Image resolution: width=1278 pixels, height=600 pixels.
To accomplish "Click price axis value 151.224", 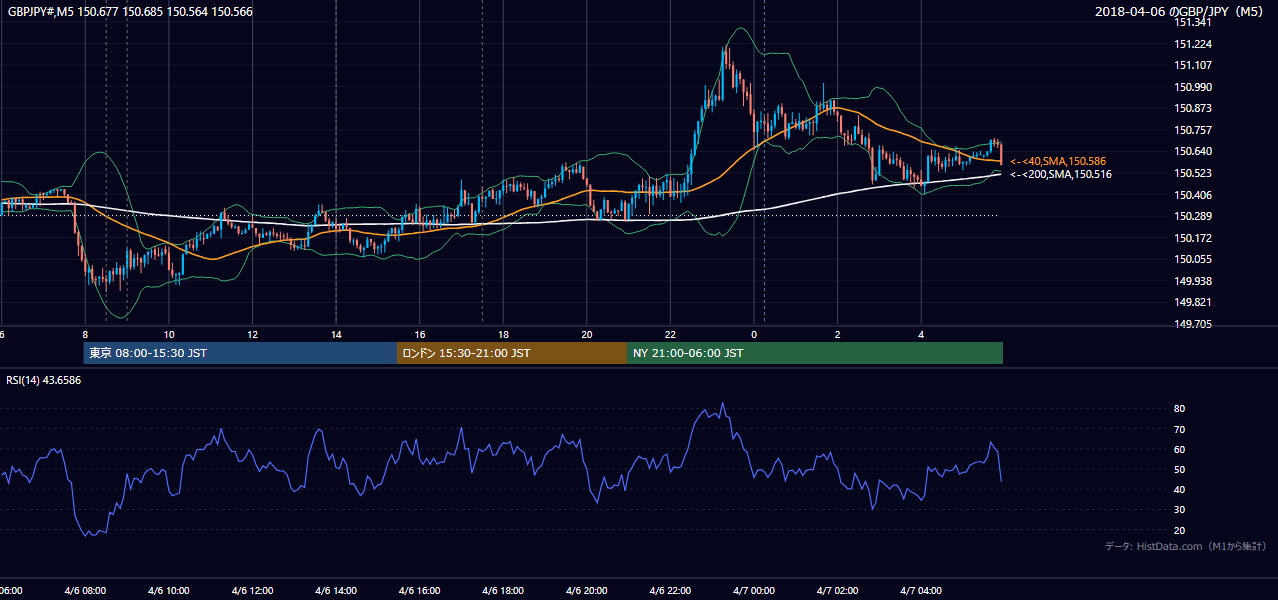I will pyautogui.click(x=1193, y=44).
